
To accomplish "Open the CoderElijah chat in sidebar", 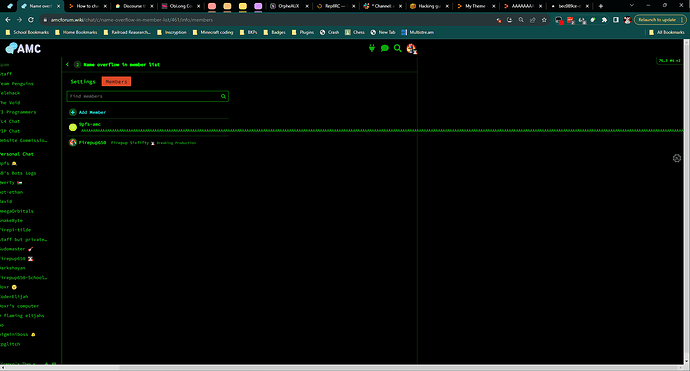I will click(x=14, y=297).
